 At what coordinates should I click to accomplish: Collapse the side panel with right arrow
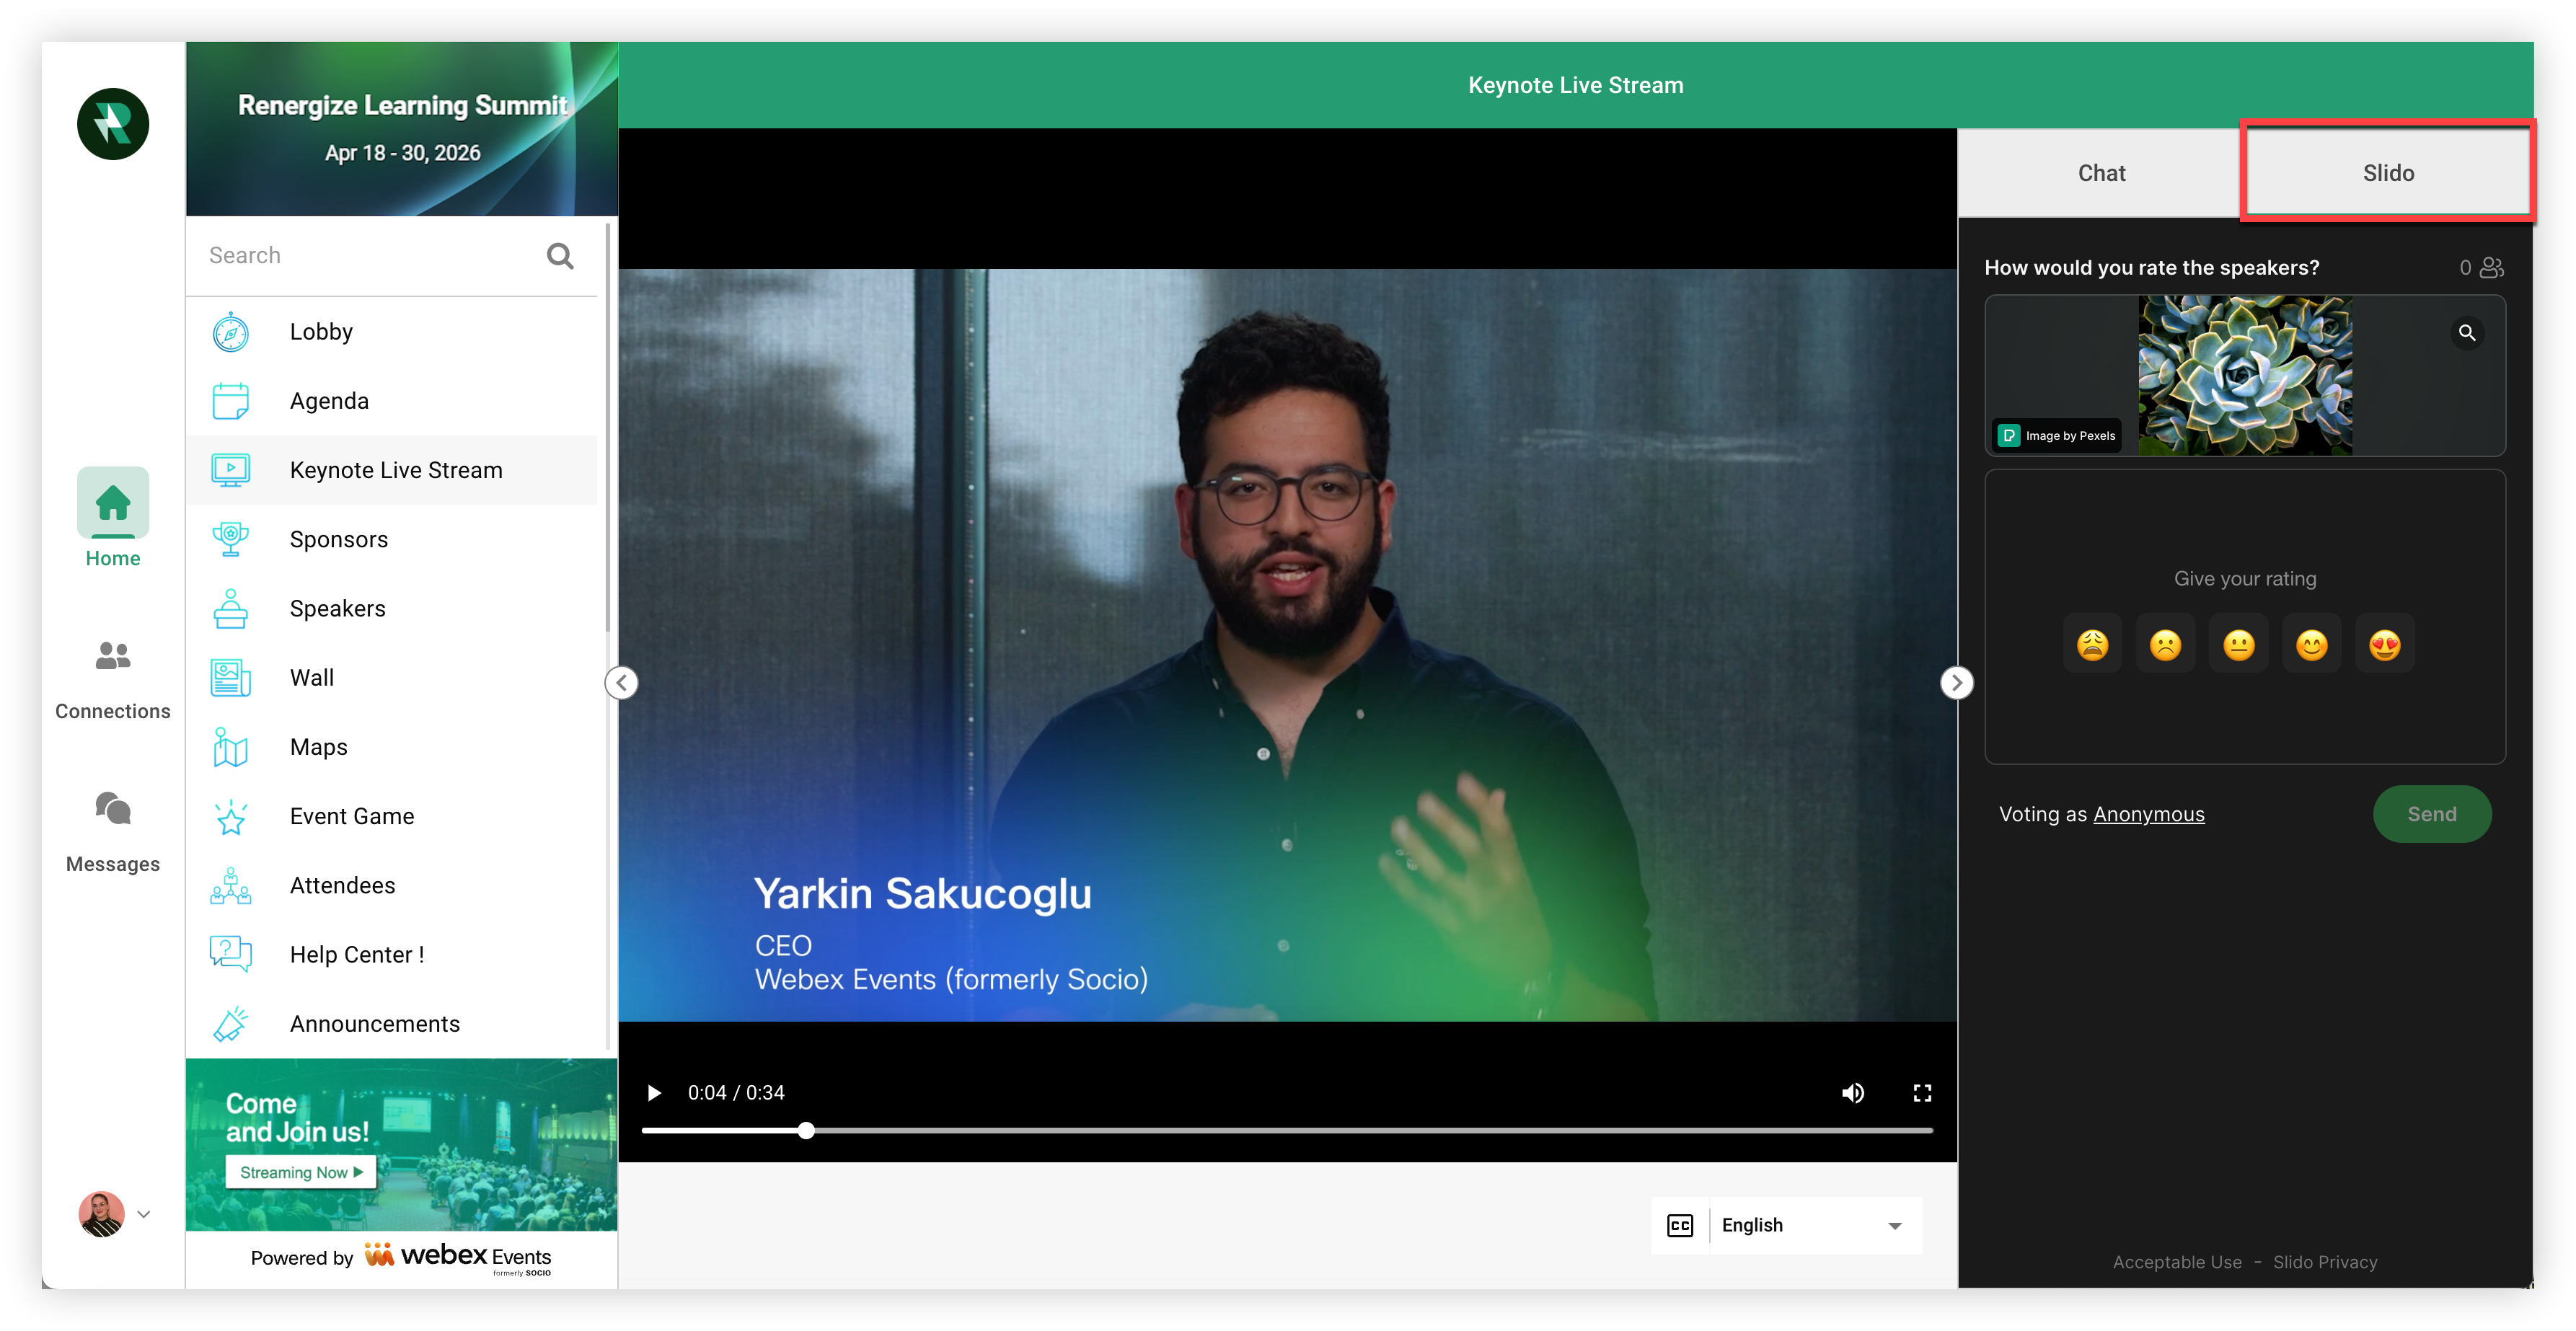pyautogui.click(x=1957, y=683)
